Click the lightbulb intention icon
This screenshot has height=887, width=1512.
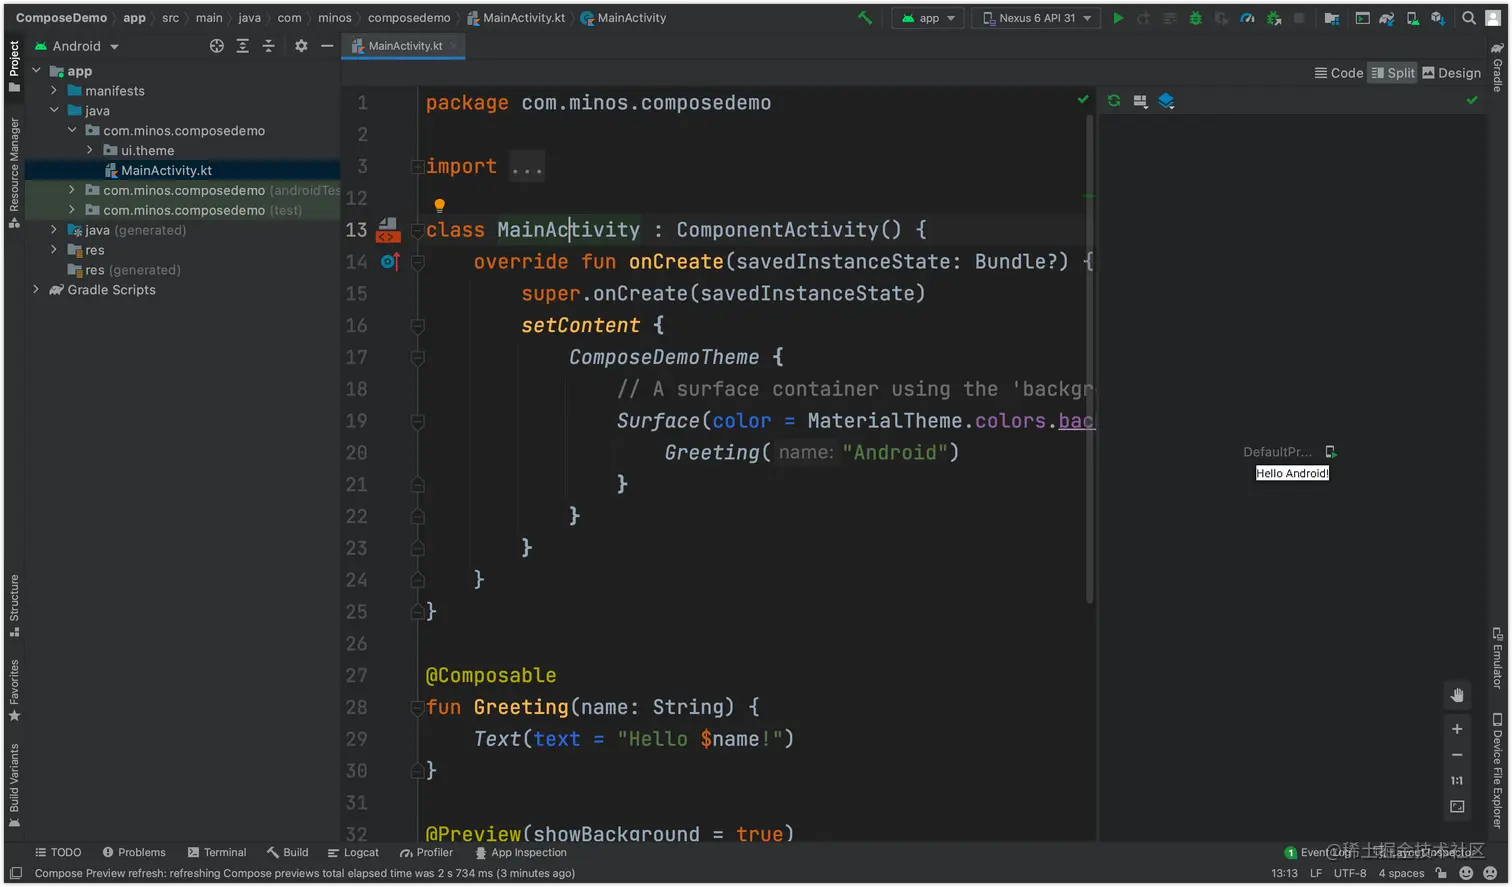pyautogui.click(x=439, y=205)
